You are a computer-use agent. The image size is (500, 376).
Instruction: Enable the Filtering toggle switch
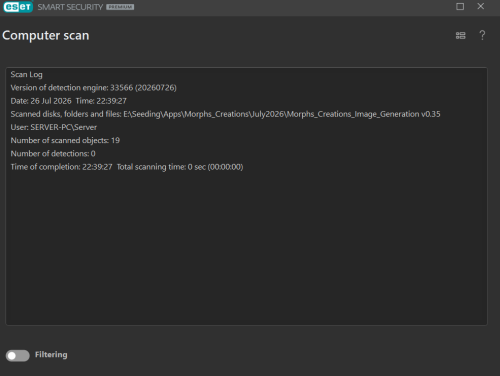pyautogui.click(x=18, y=356)
